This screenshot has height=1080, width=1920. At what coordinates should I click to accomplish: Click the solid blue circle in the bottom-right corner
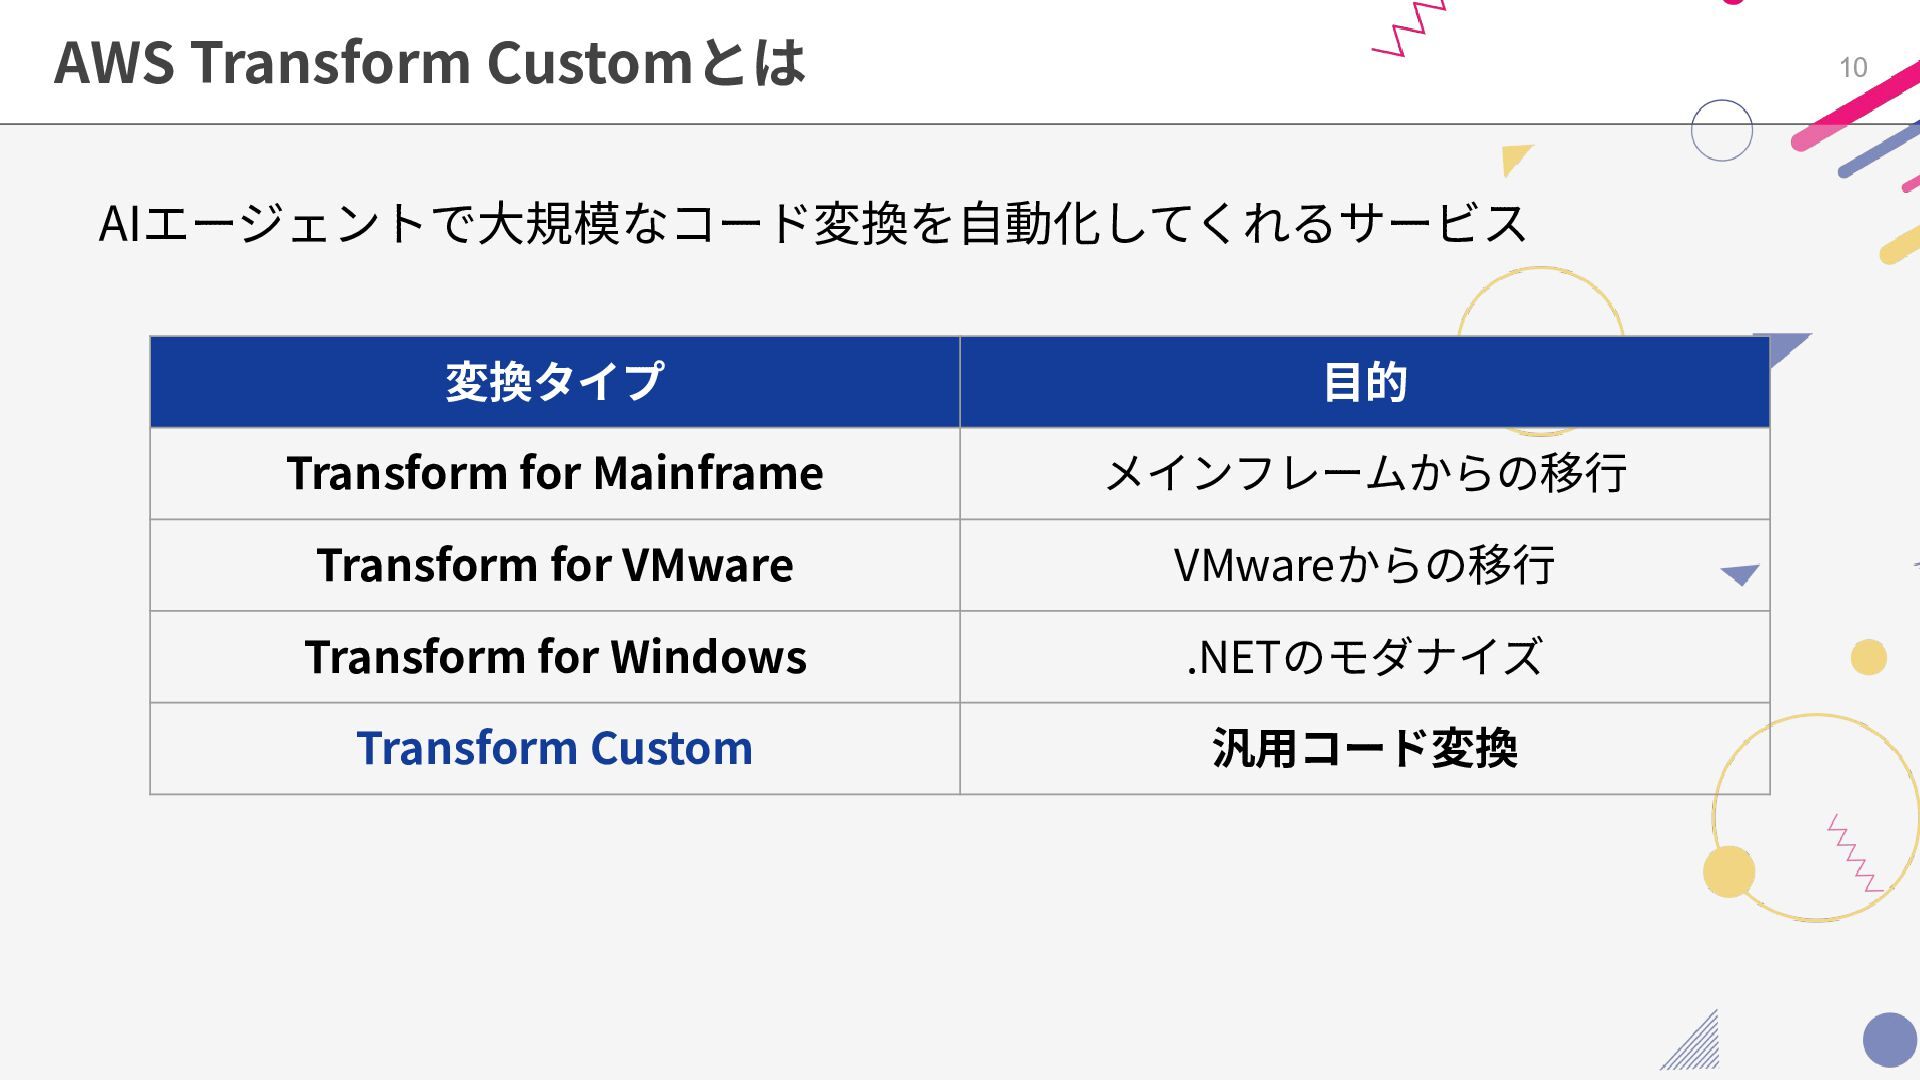[1889, 1039]
